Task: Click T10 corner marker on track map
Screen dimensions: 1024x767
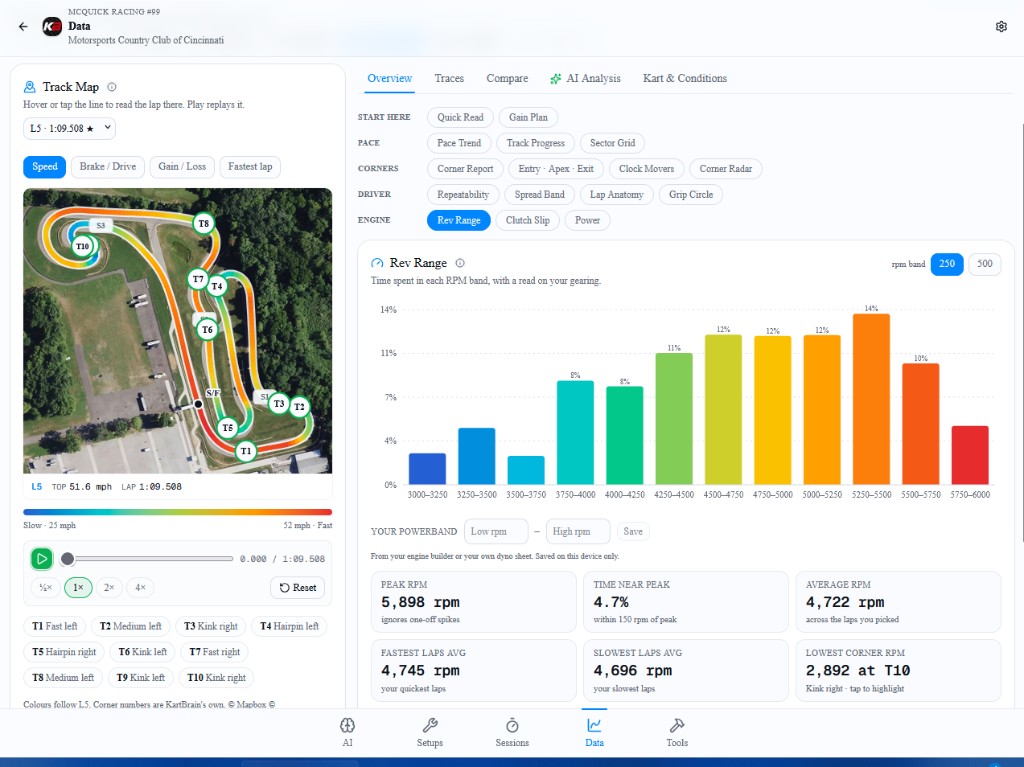Action: pos(82,246)
